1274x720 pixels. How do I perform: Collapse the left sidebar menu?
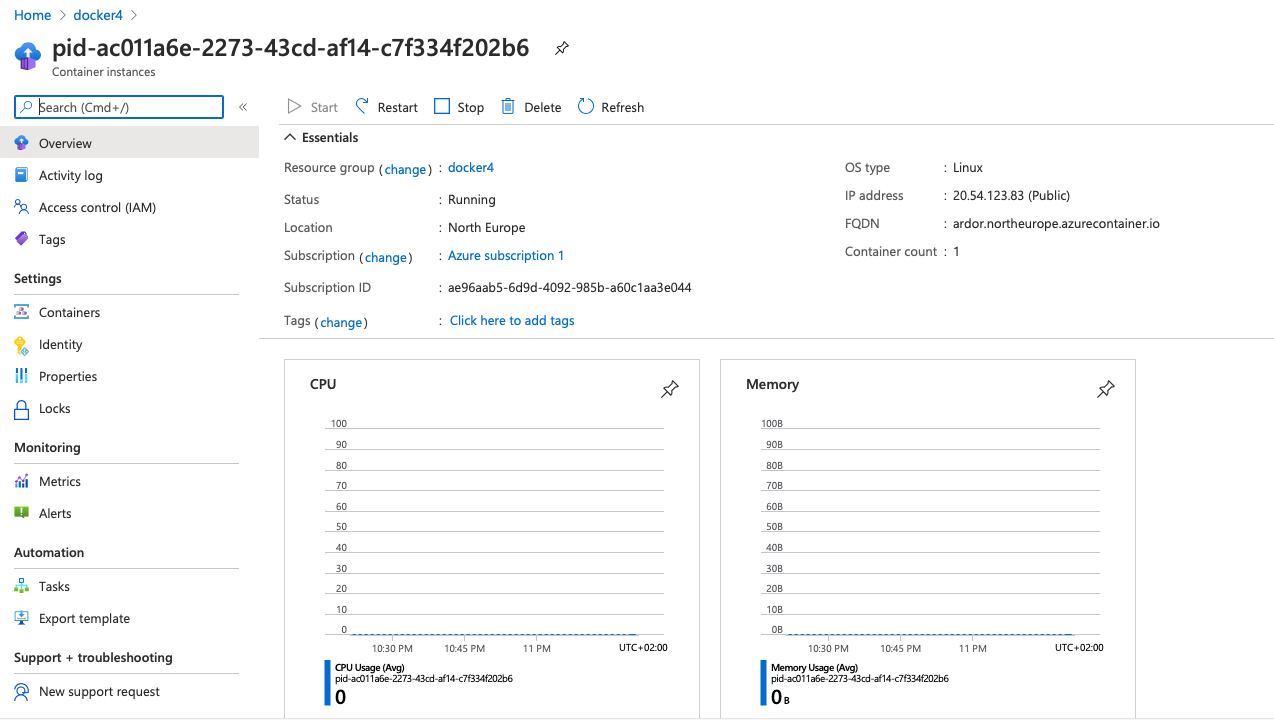tap(243, 107)
